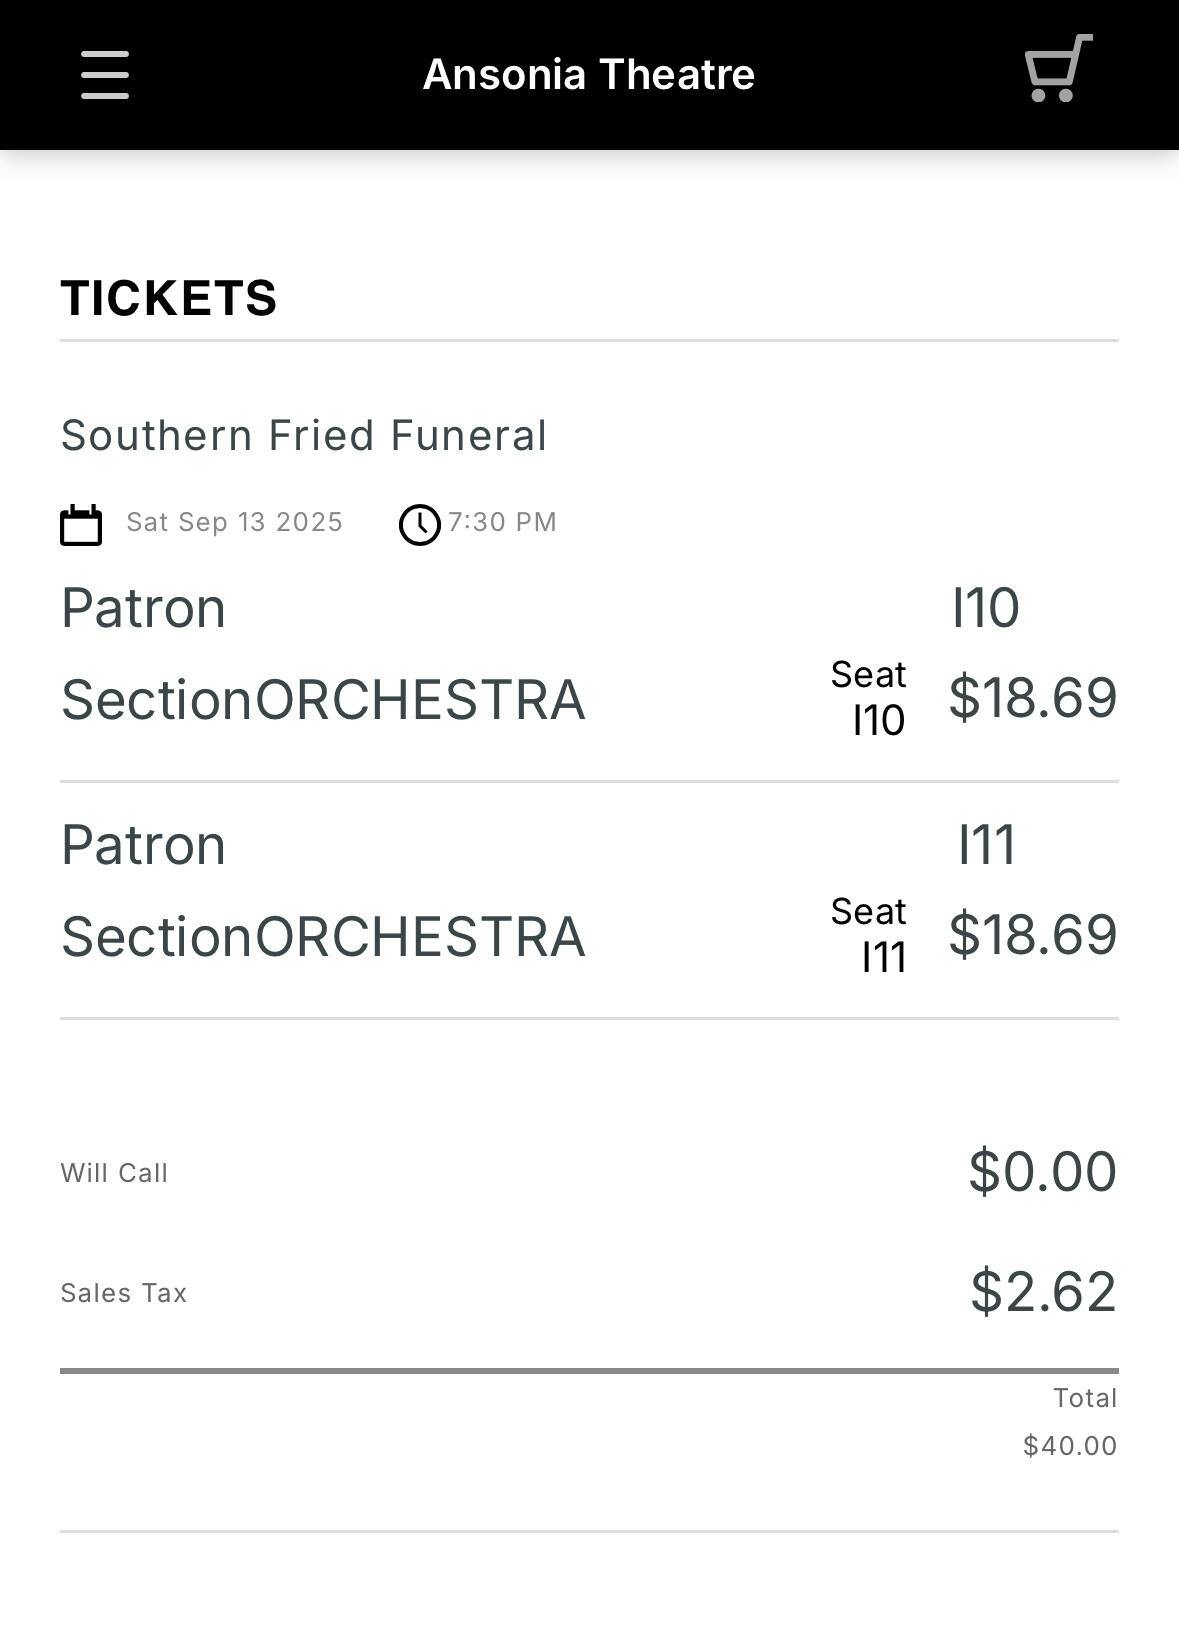This screenshot has height=1634, width=1179.
Task: Click the $40.00 total amount
Action: coord(1069,1446)
